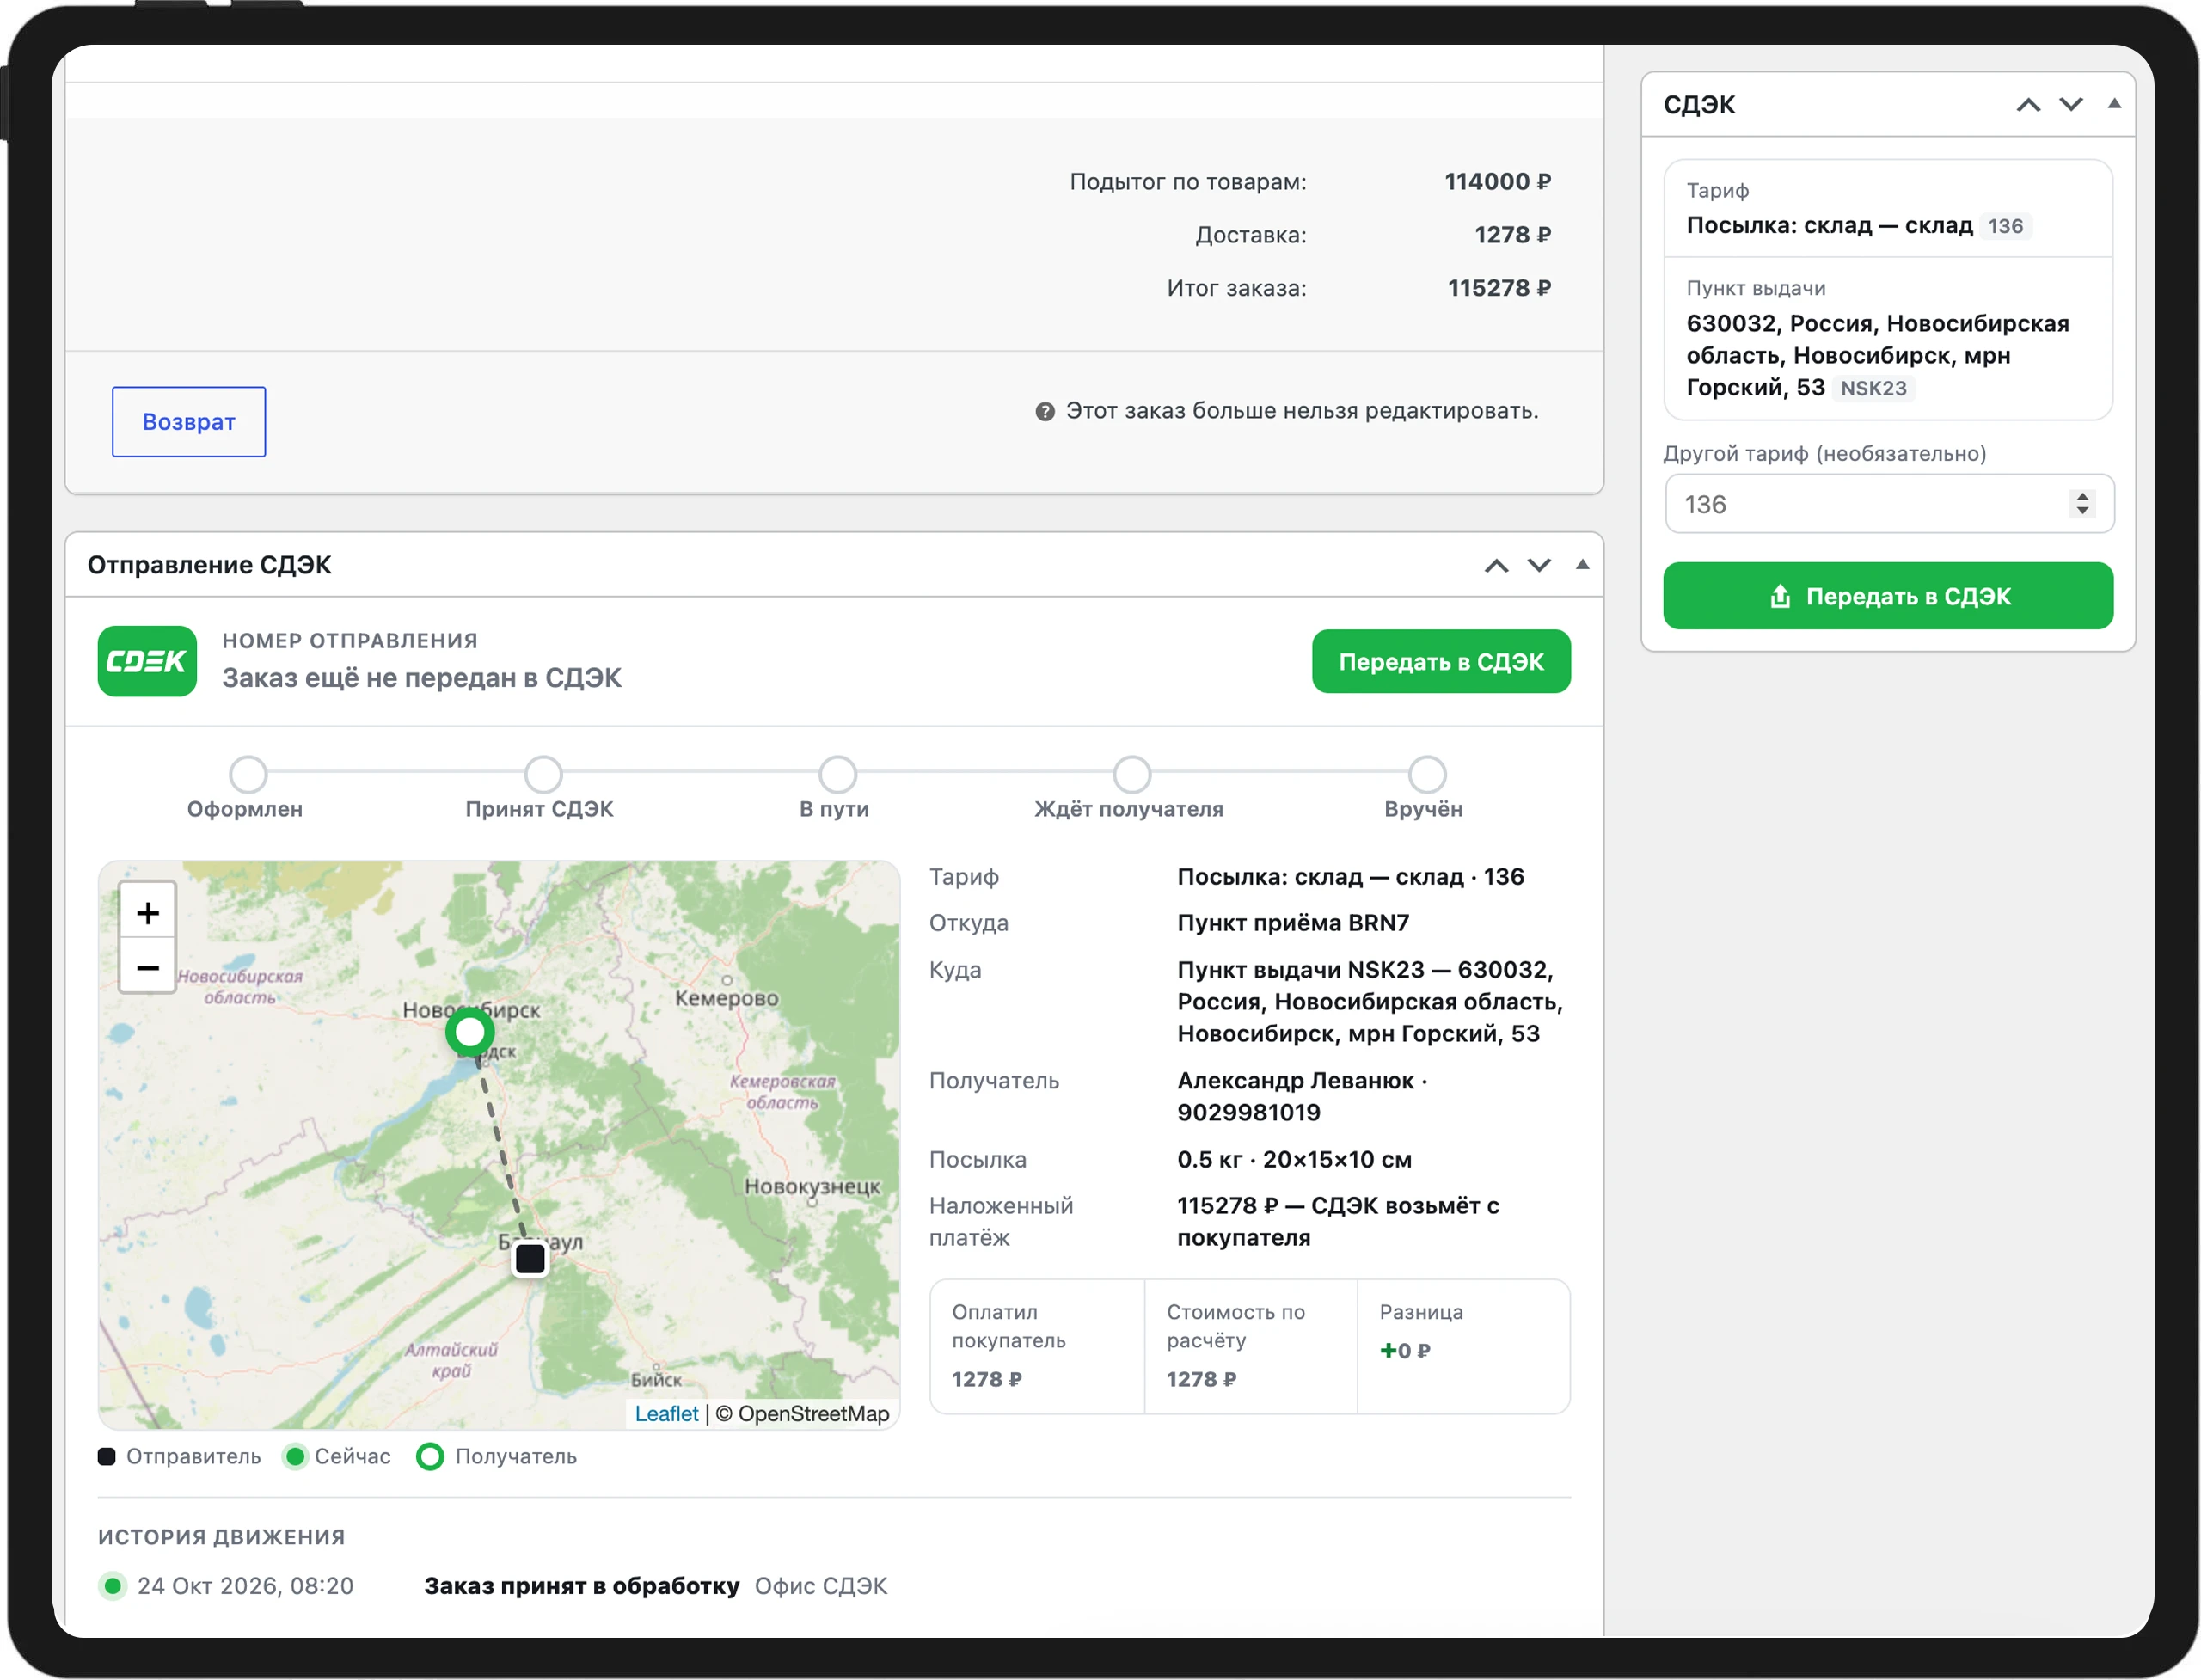This screenshot has width=2201, height=1680.
Task: Move the СДЭК sidebar panel down
Action: point(2071,104)
